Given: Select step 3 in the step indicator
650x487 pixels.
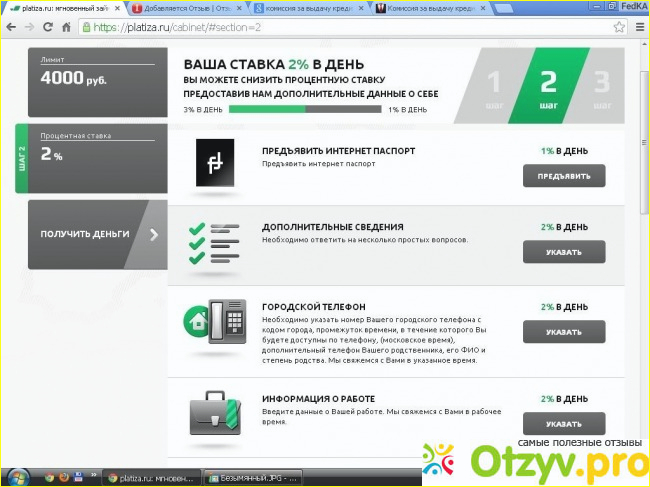Looking at the screenshot, I should tap(602, 87).
